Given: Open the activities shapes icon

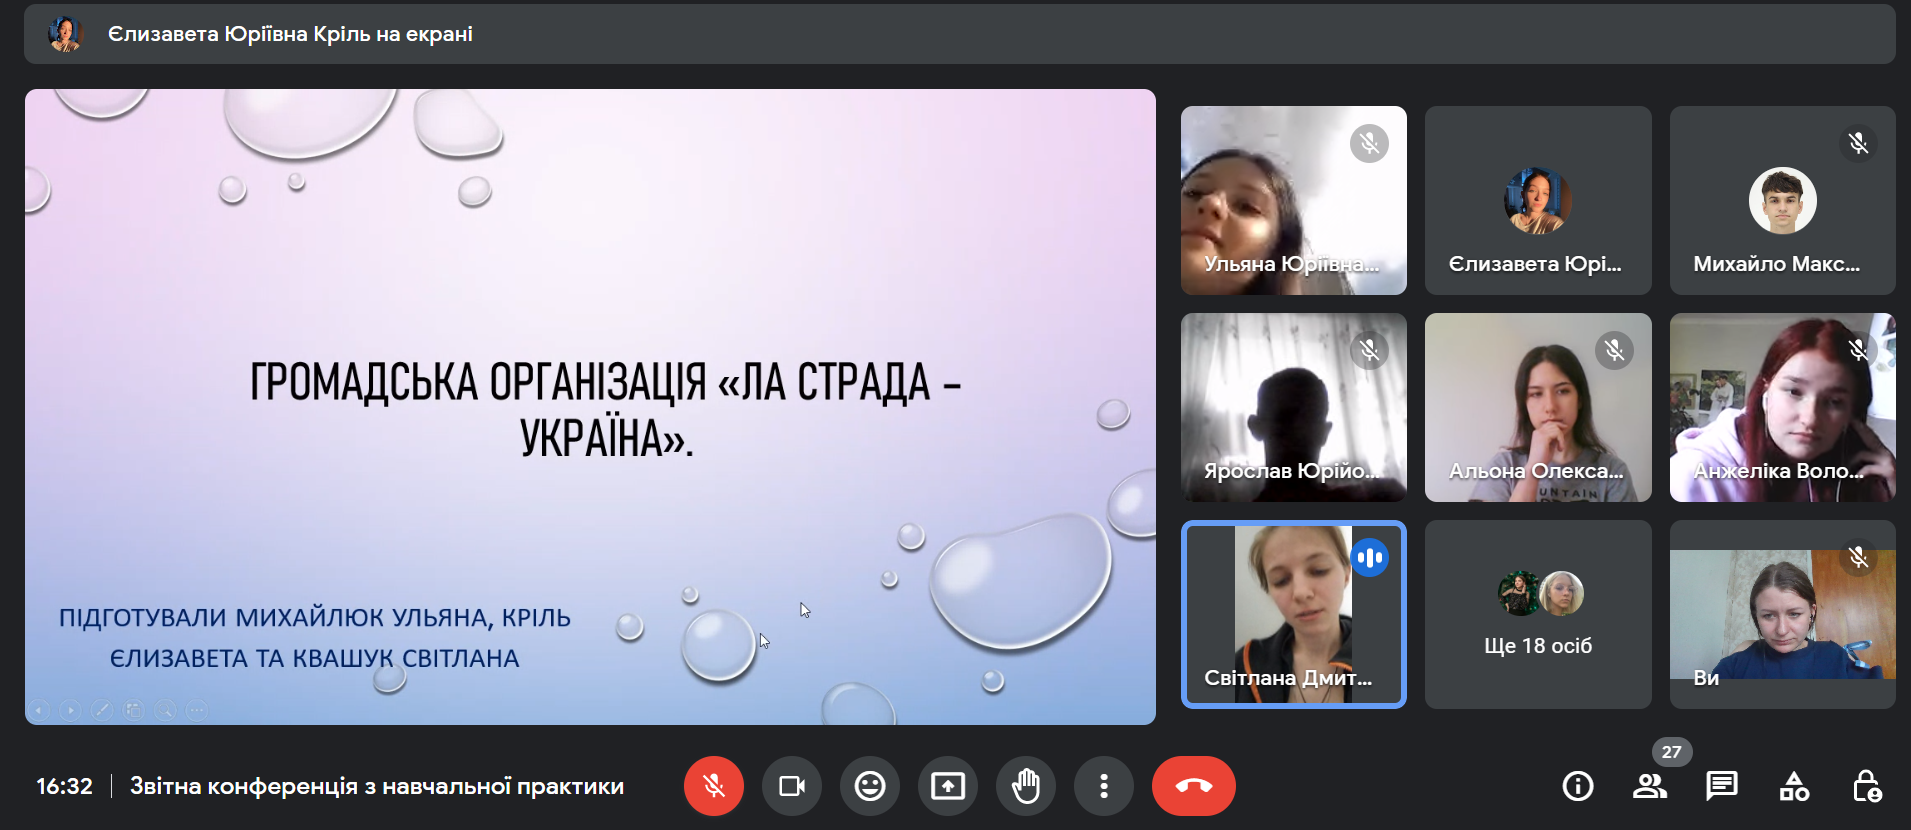Looking at the screenshot, I should click(x=1794, y=786).
